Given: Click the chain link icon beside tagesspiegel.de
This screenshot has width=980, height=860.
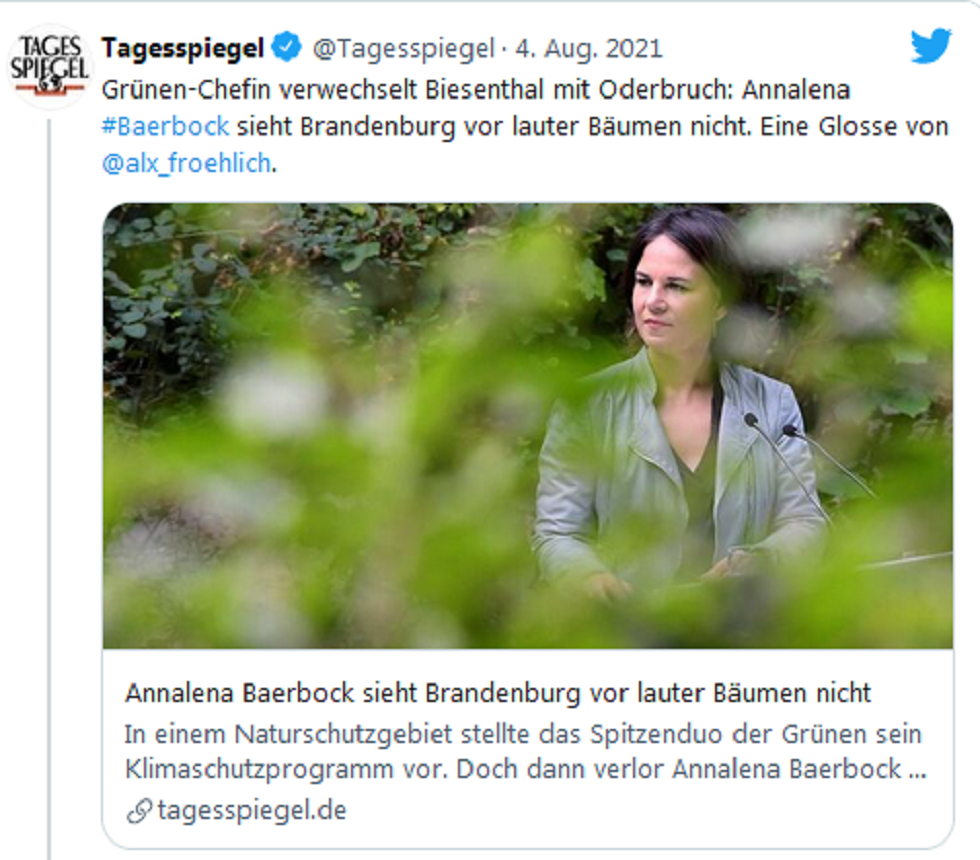Looking at the screenshot, I should (139, 811).
